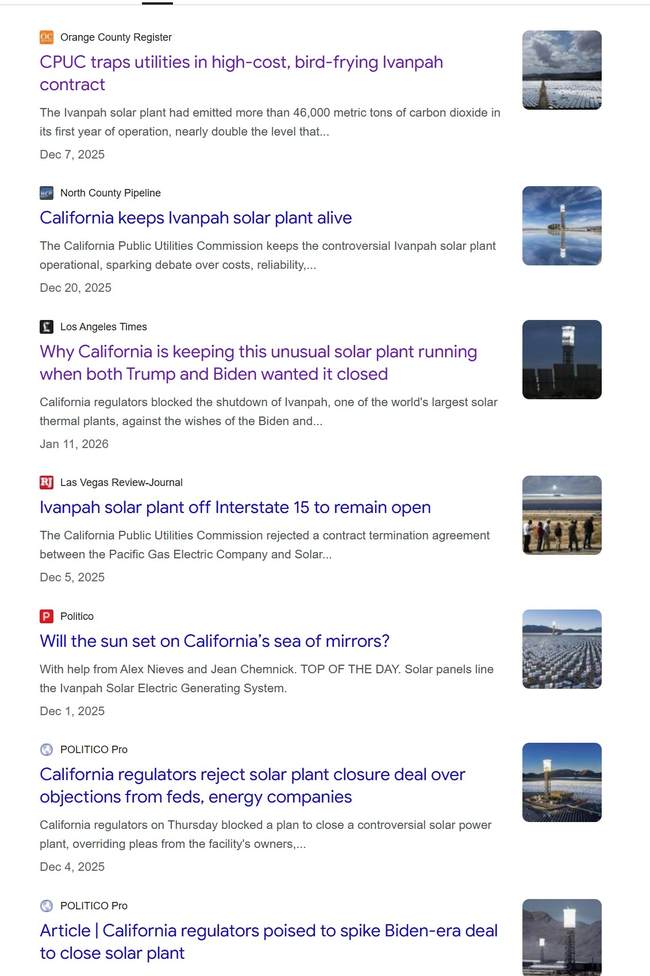650x976 pixels.
Task: Click the red Politico favicon
Action: [x=46, y=616]
